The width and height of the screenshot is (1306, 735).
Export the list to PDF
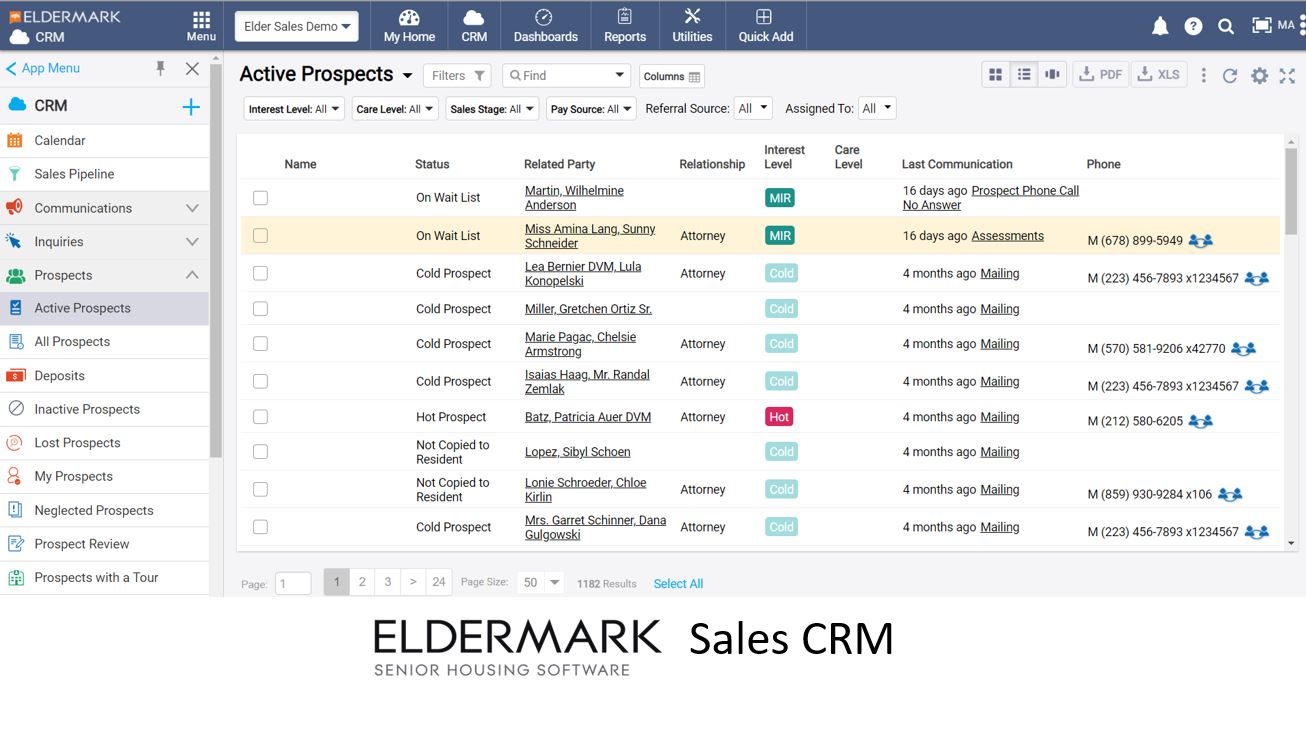pyautogui.click(x=1100, y=75)
